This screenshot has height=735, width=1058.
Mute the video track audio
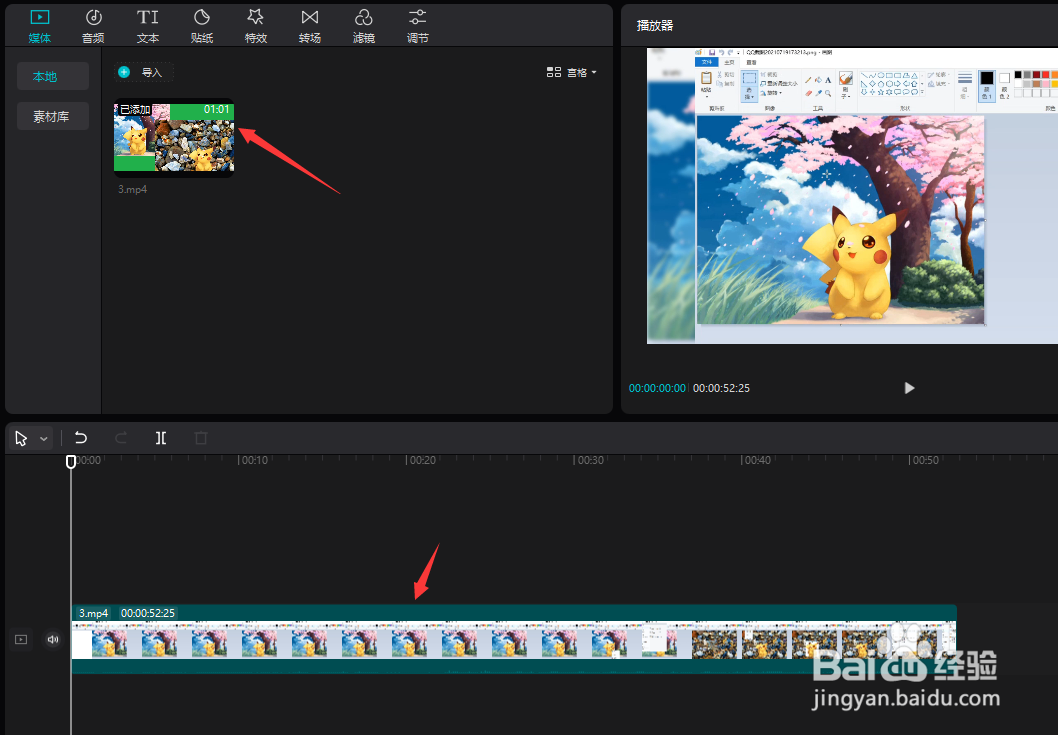pyautogui.click(x=53, y=639)
